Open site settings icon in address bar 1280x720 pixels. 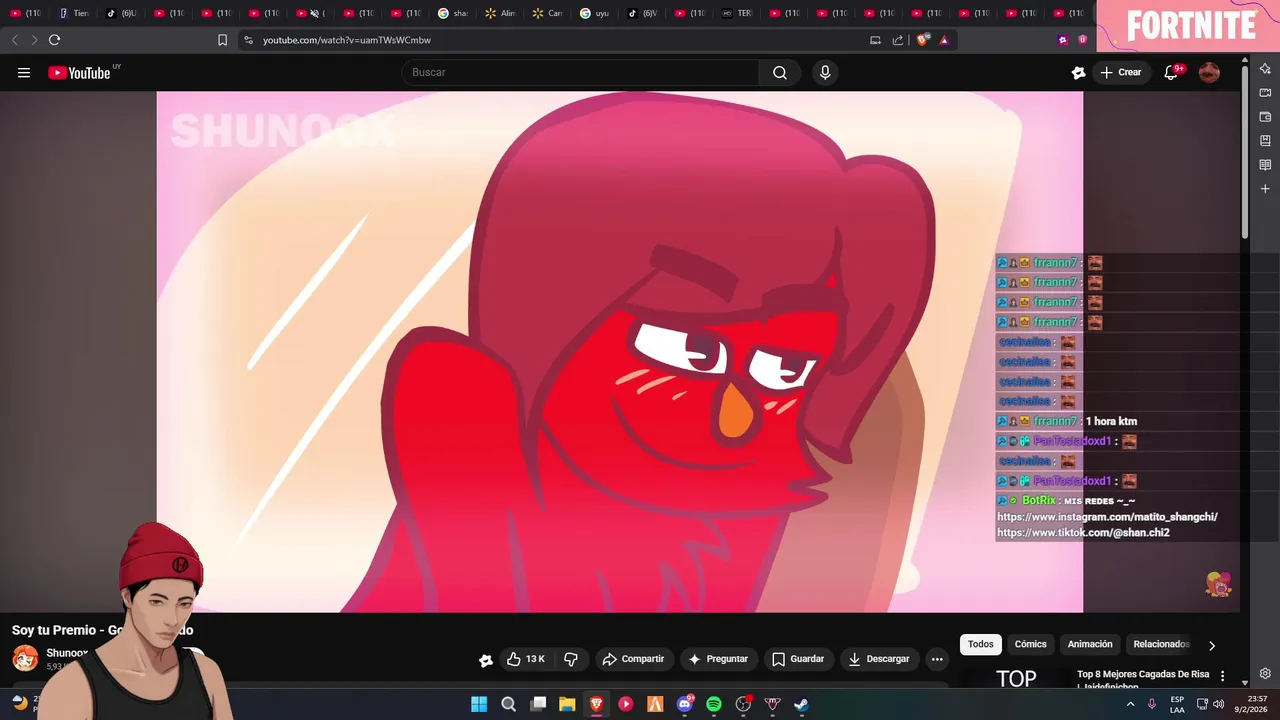[x=248, y=40]
